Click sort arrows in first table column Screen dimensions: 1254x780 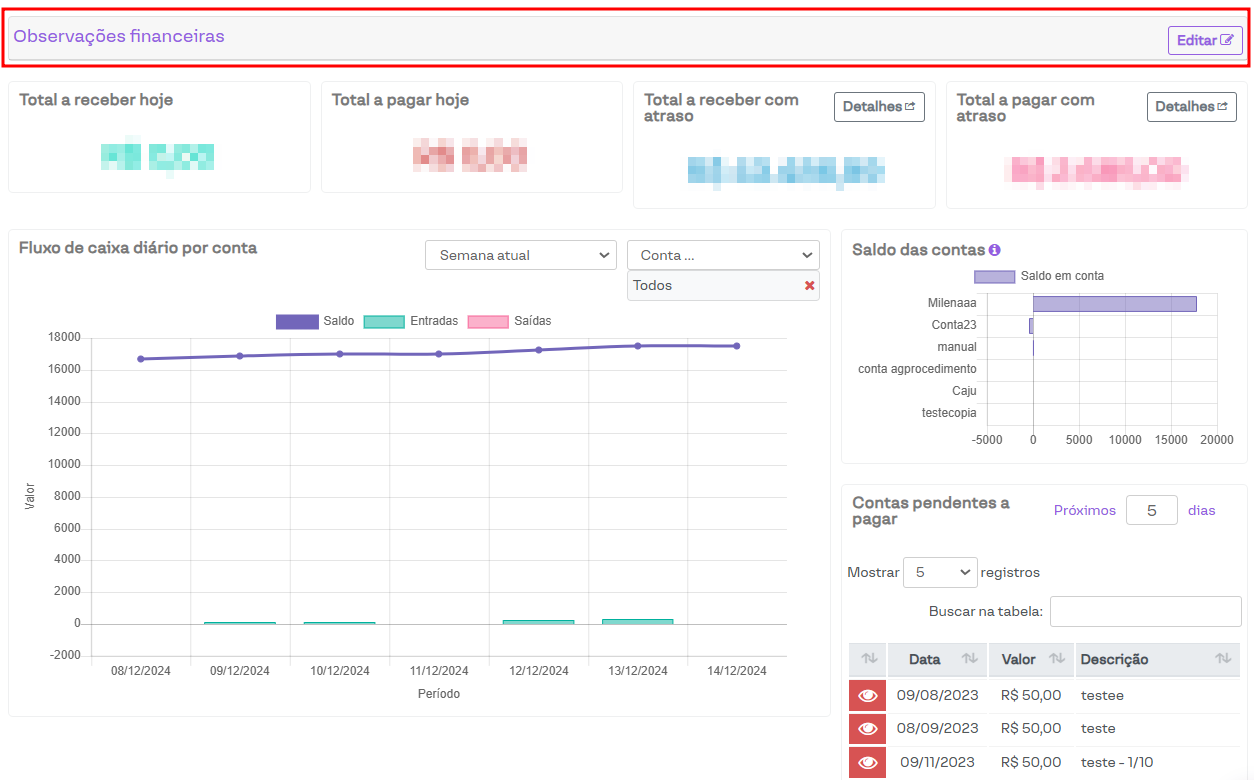pos(869,659)
